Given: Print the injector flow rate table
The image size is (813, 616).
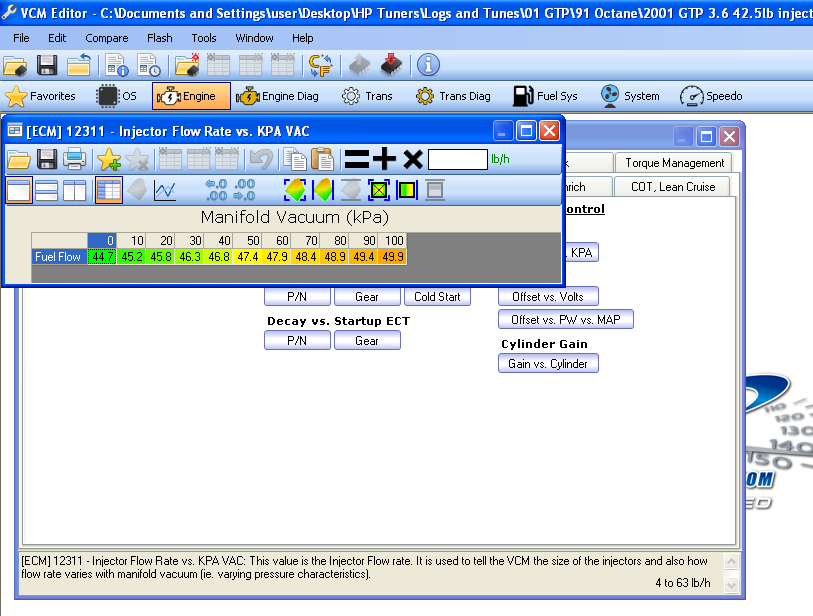Looking at the screenshot, I should click(x=74, y=159).
